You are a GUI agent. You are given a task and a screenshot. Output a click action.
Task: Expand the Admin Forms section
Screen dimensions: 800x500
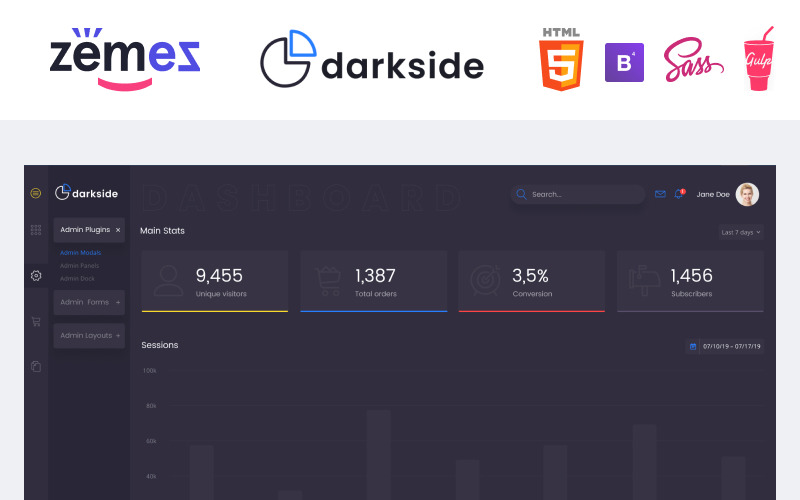pyautogui.click(x=117, y=302)
